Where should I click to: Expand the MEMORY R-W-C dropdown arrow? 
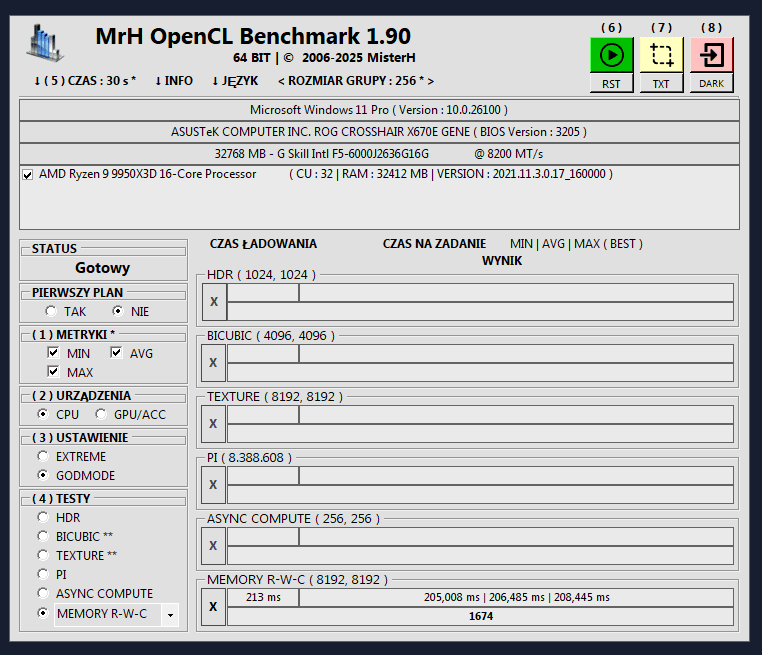click(x=170, y=615)
